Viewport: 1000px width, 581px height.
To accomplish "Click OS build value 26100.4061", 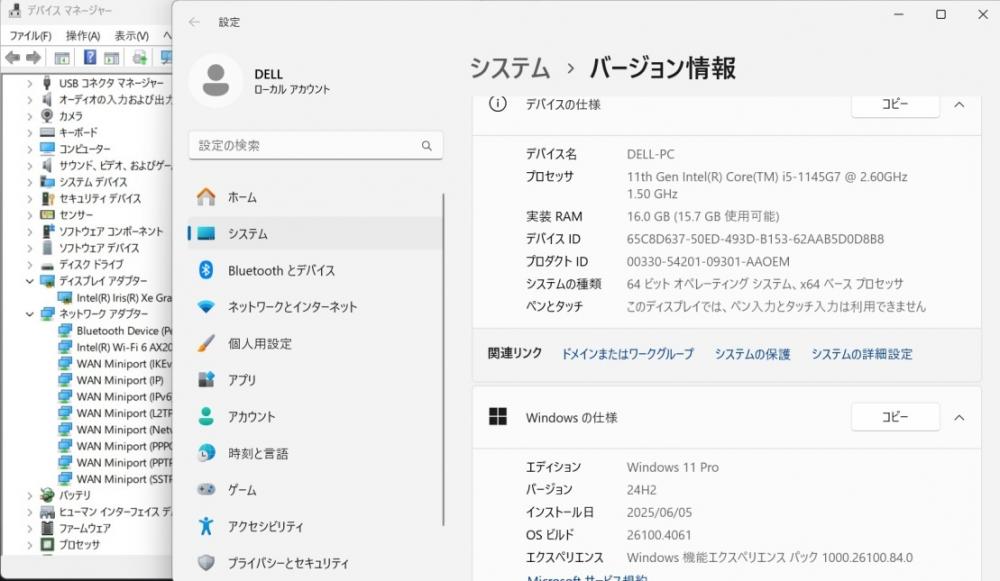I will click(x=659, y=535).
